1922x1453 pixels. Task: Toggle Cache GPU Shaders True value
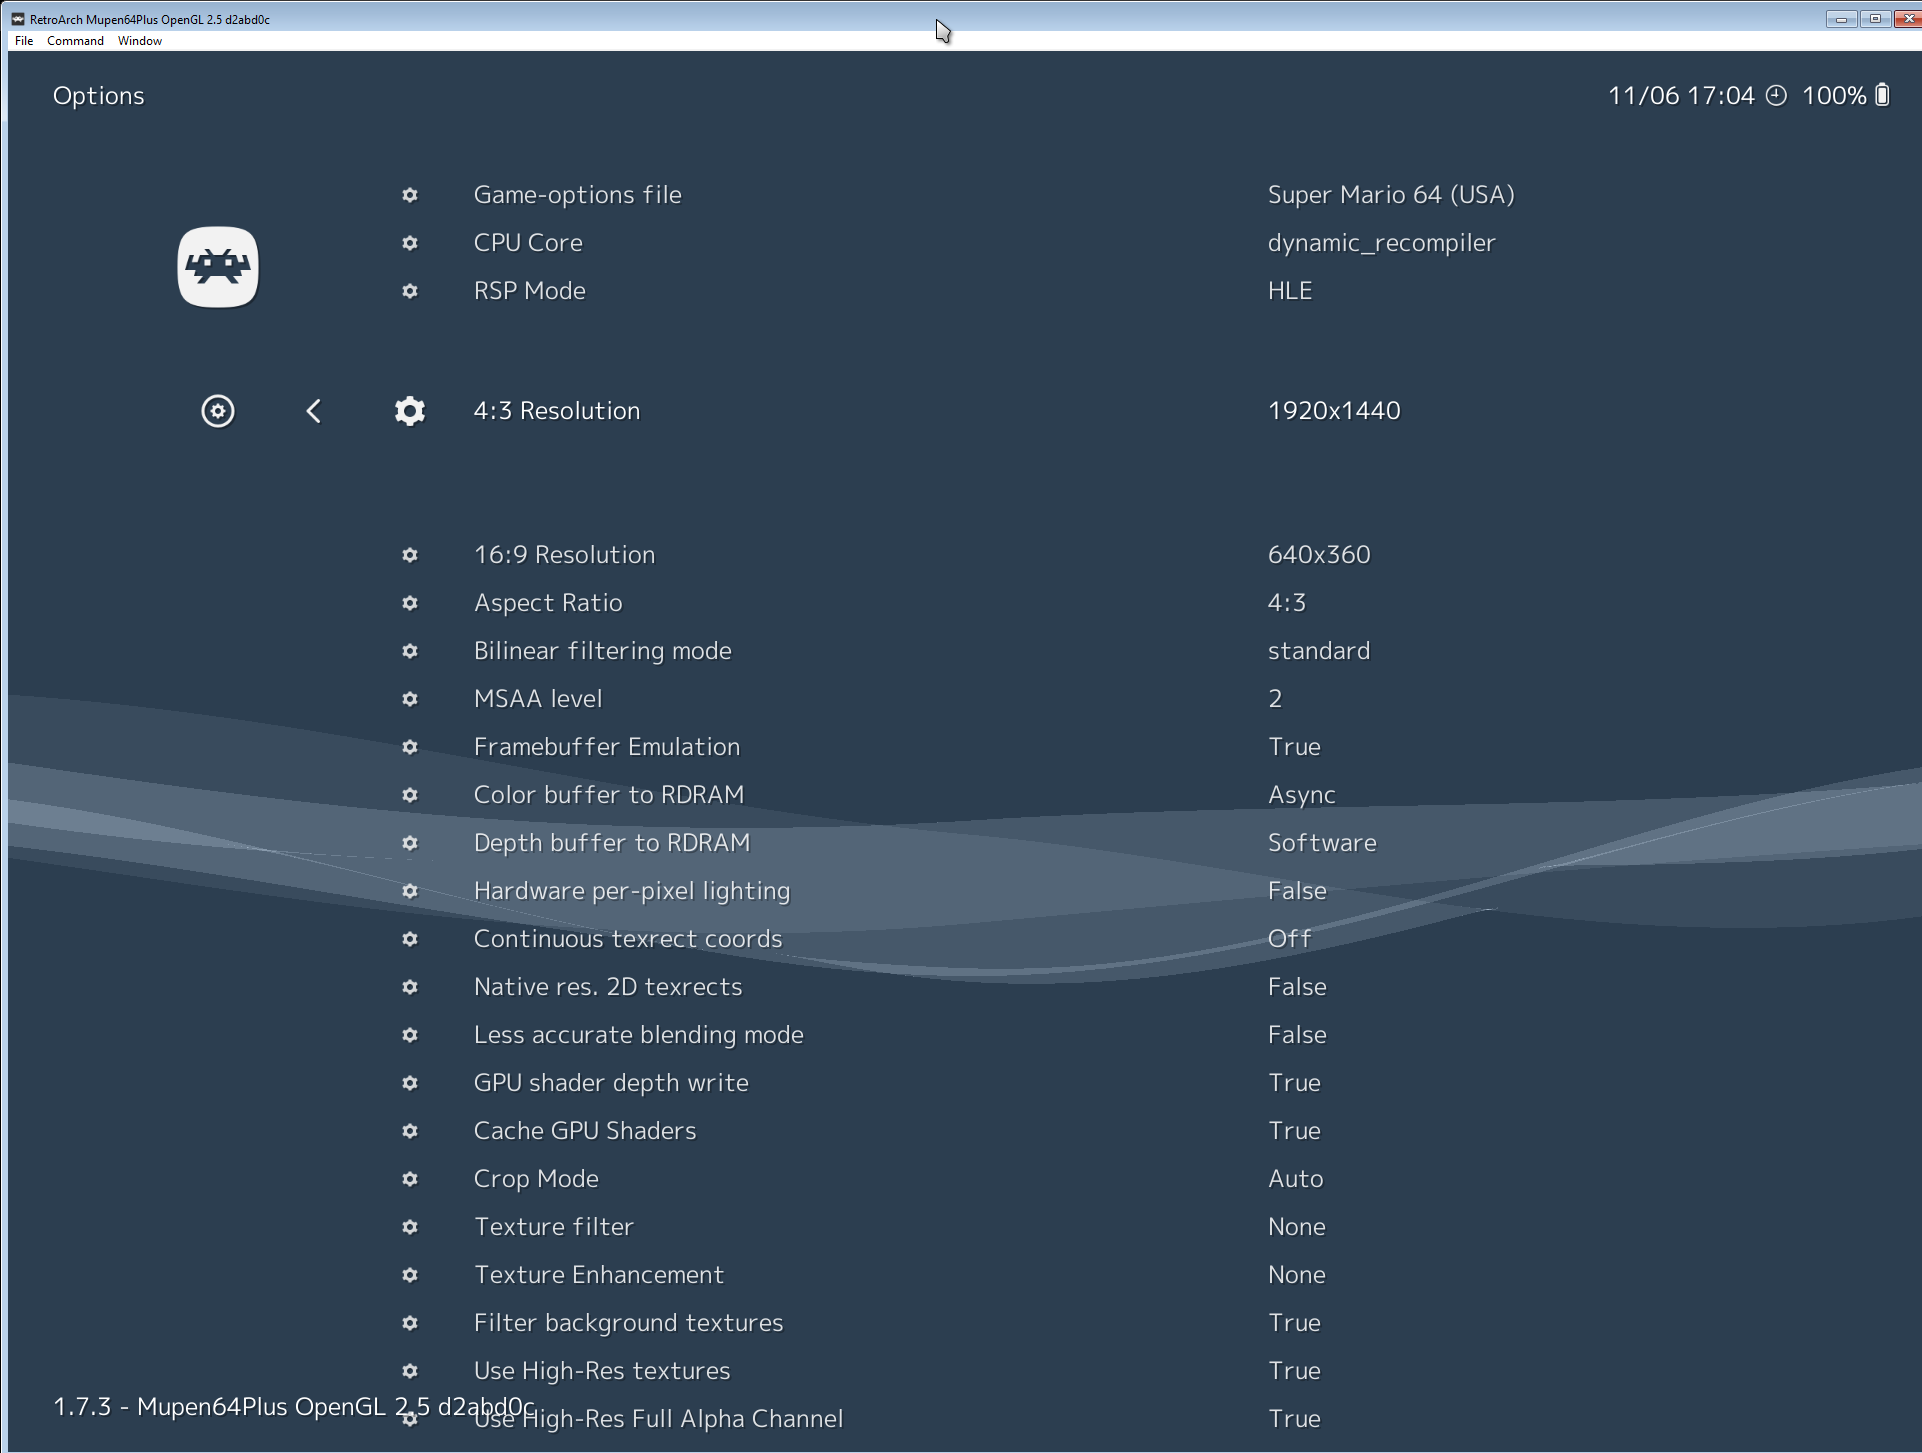coord(1294,1131)
